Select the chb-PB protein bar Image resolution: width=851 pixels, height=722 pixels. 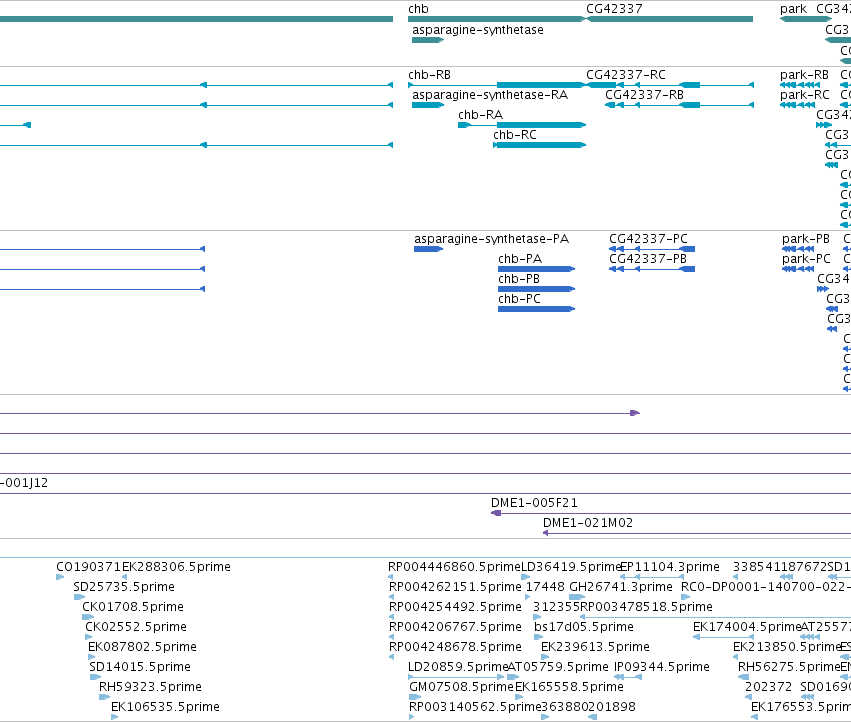tap(536, 289)
